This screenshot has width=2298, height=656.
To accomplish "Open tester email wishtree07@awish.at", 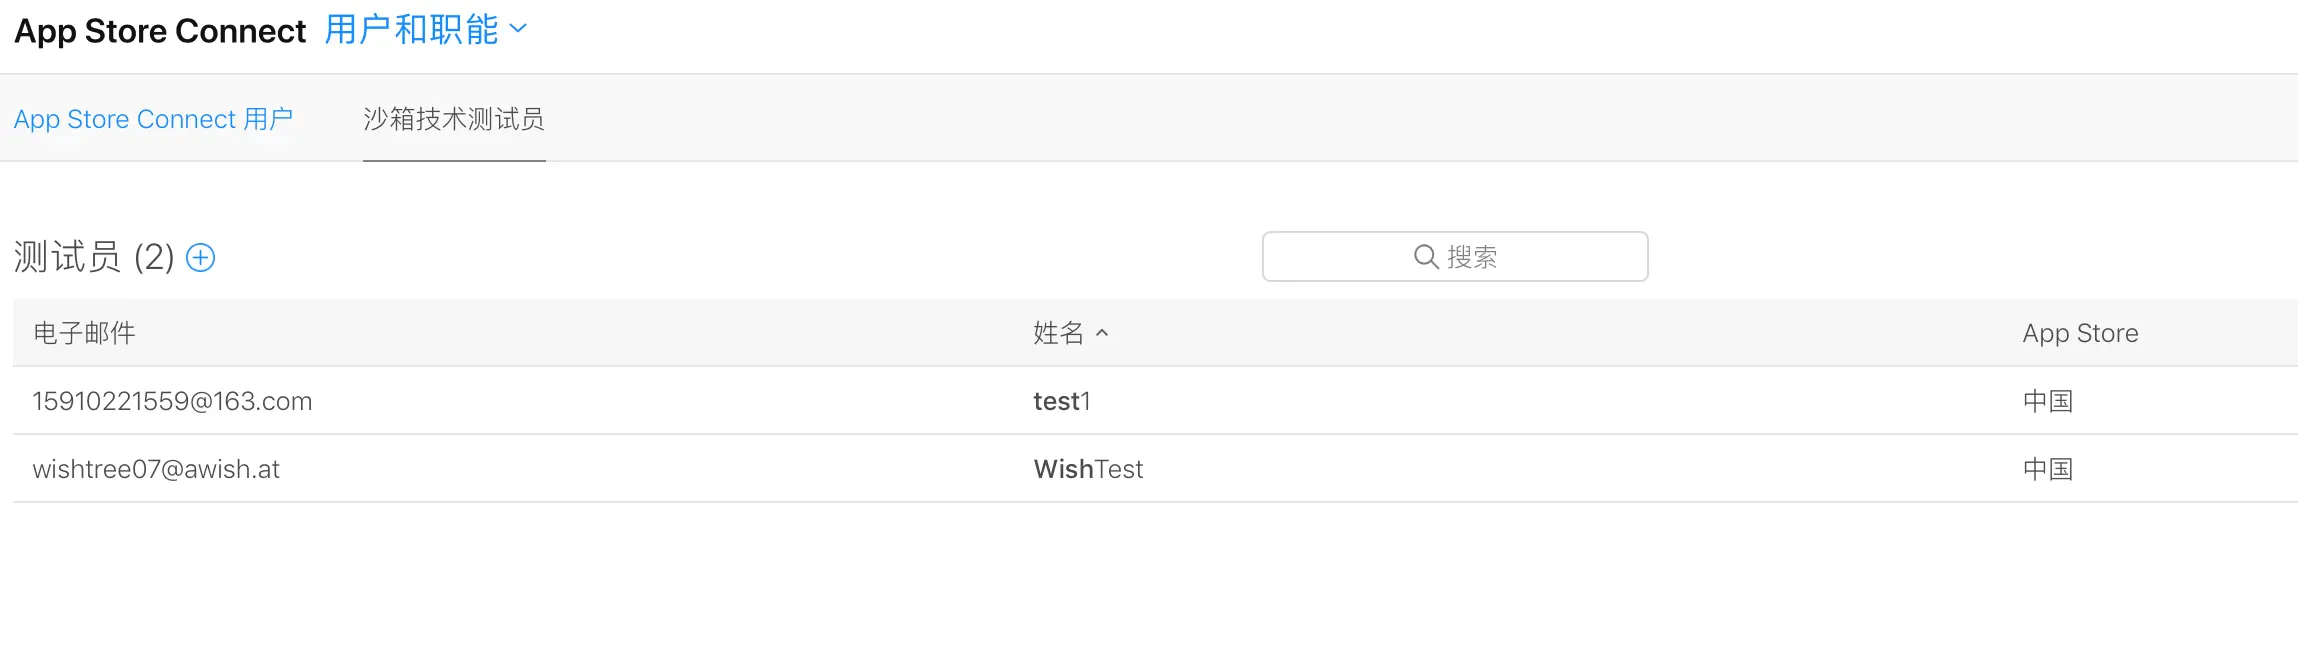I will pyautogui.click(x=156, y=469).
